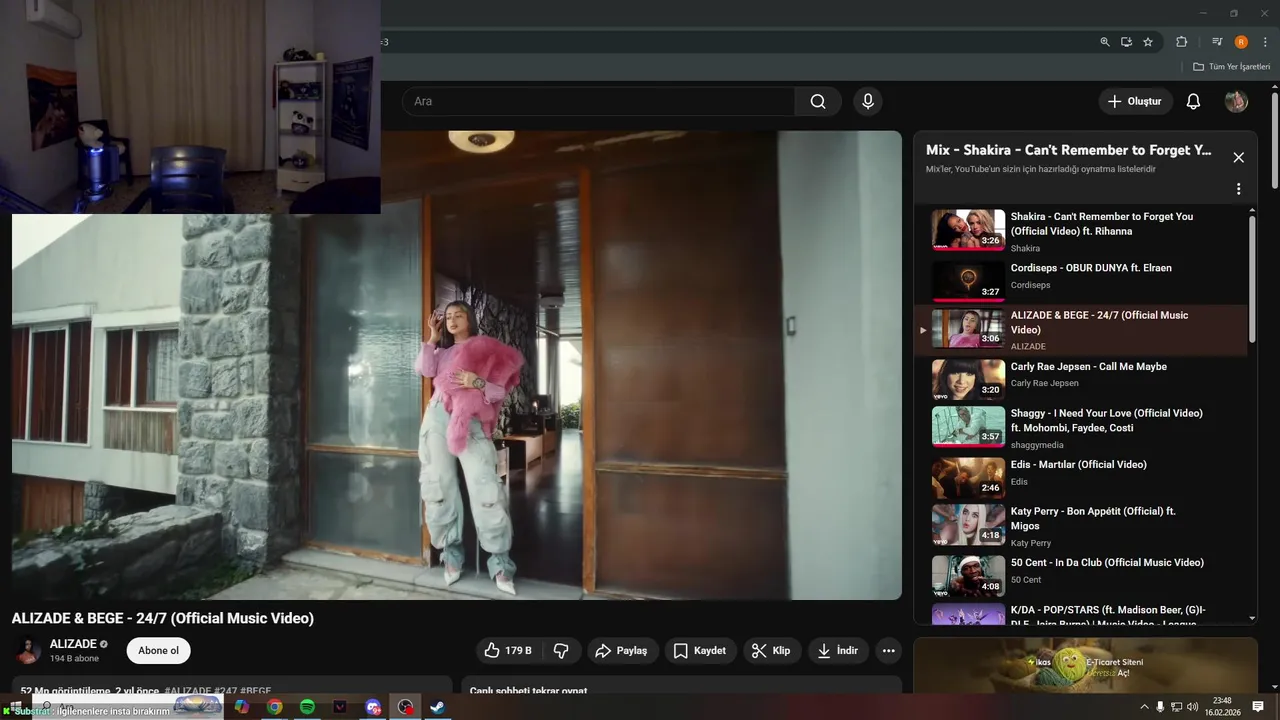
Task: Click the page vertical scrollbar
Action: (x=1275, y=140)
